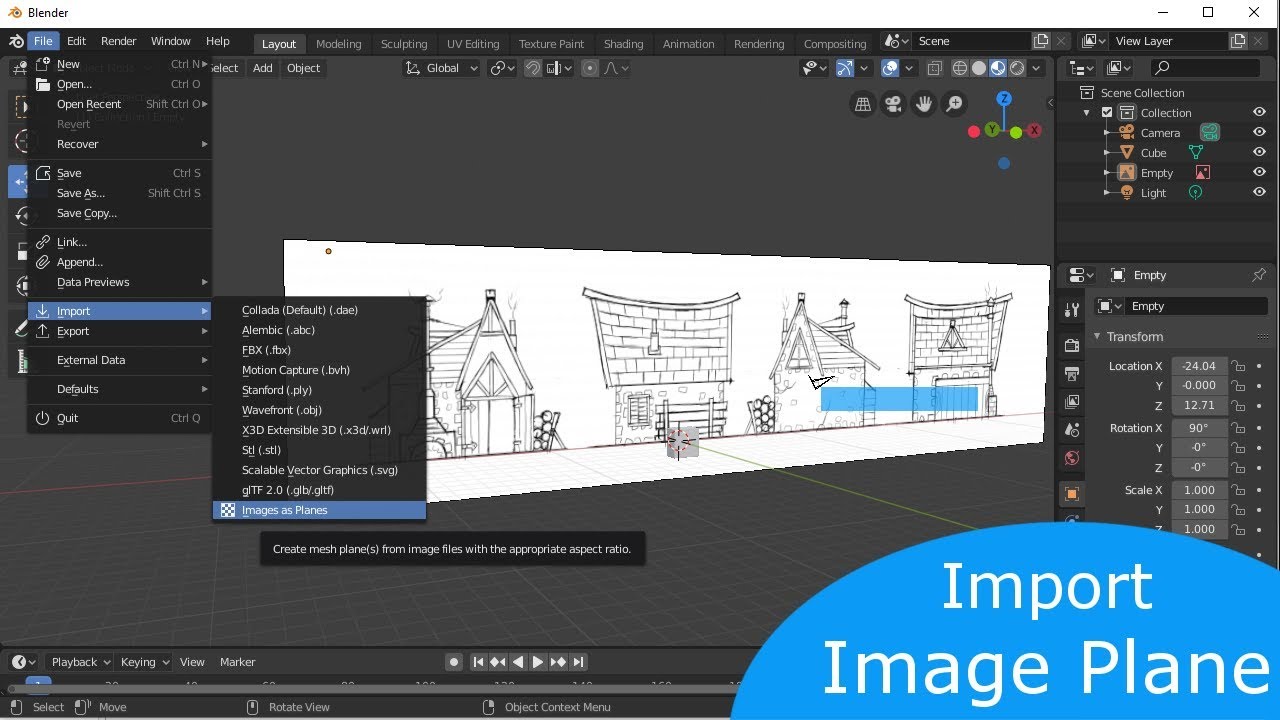The height and width of the screenshot is (720, 1280).
Task: Open the Object properties tab
Action: (x=1072, y=494)
